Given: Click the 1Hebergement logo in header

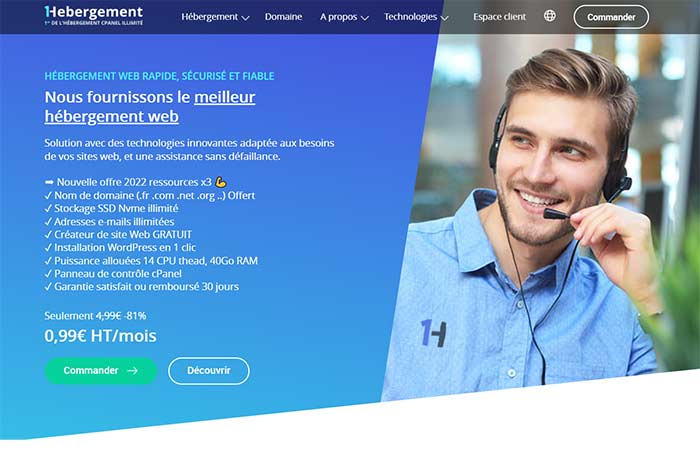Looking at the screenshot, I should [94, 16].
